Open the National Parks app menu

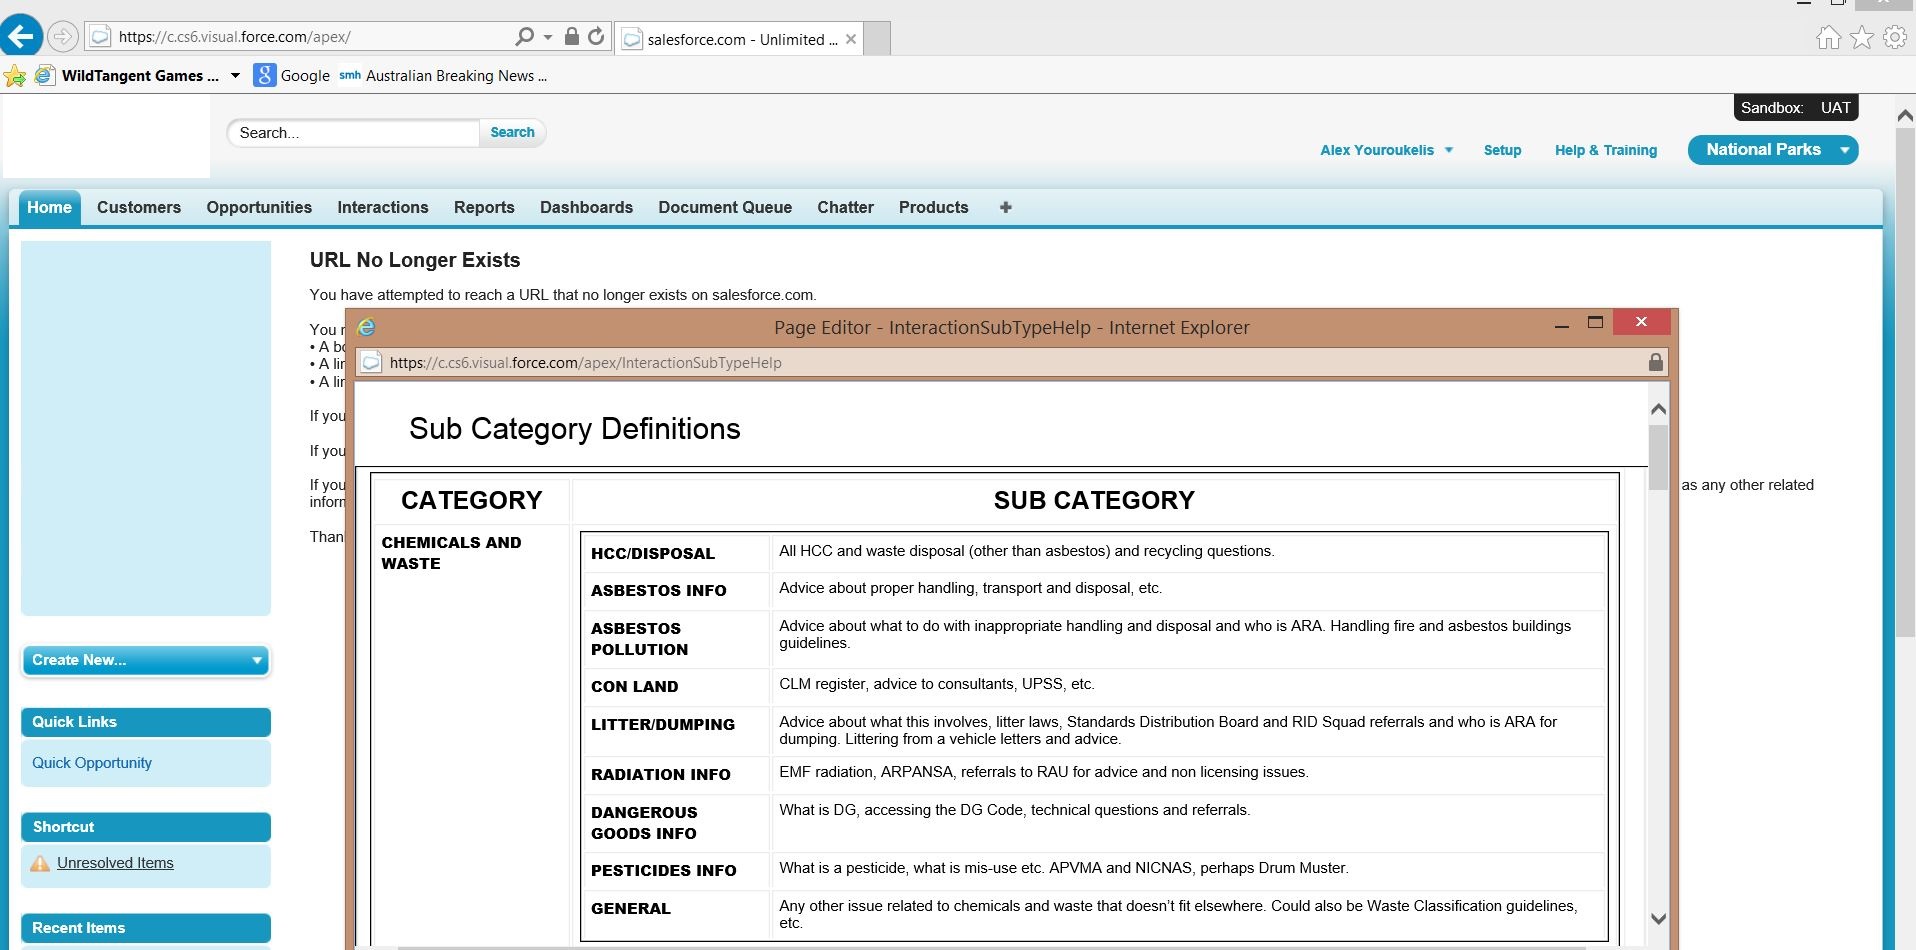pos(1773,150)
